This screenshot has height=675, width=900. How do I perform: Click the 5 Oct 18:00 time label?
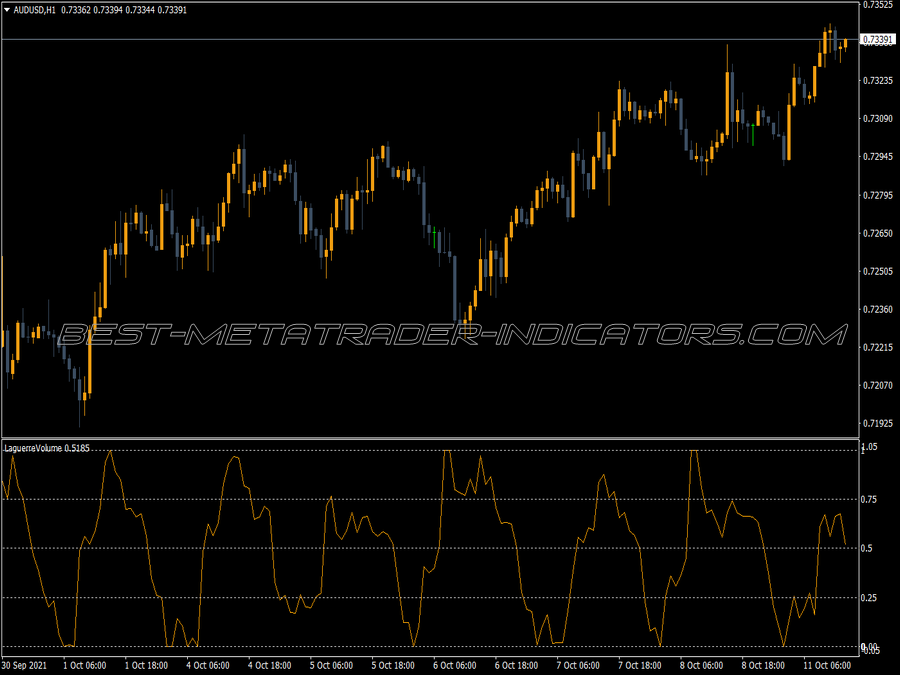pyautogui.click(x=393, y=665)
